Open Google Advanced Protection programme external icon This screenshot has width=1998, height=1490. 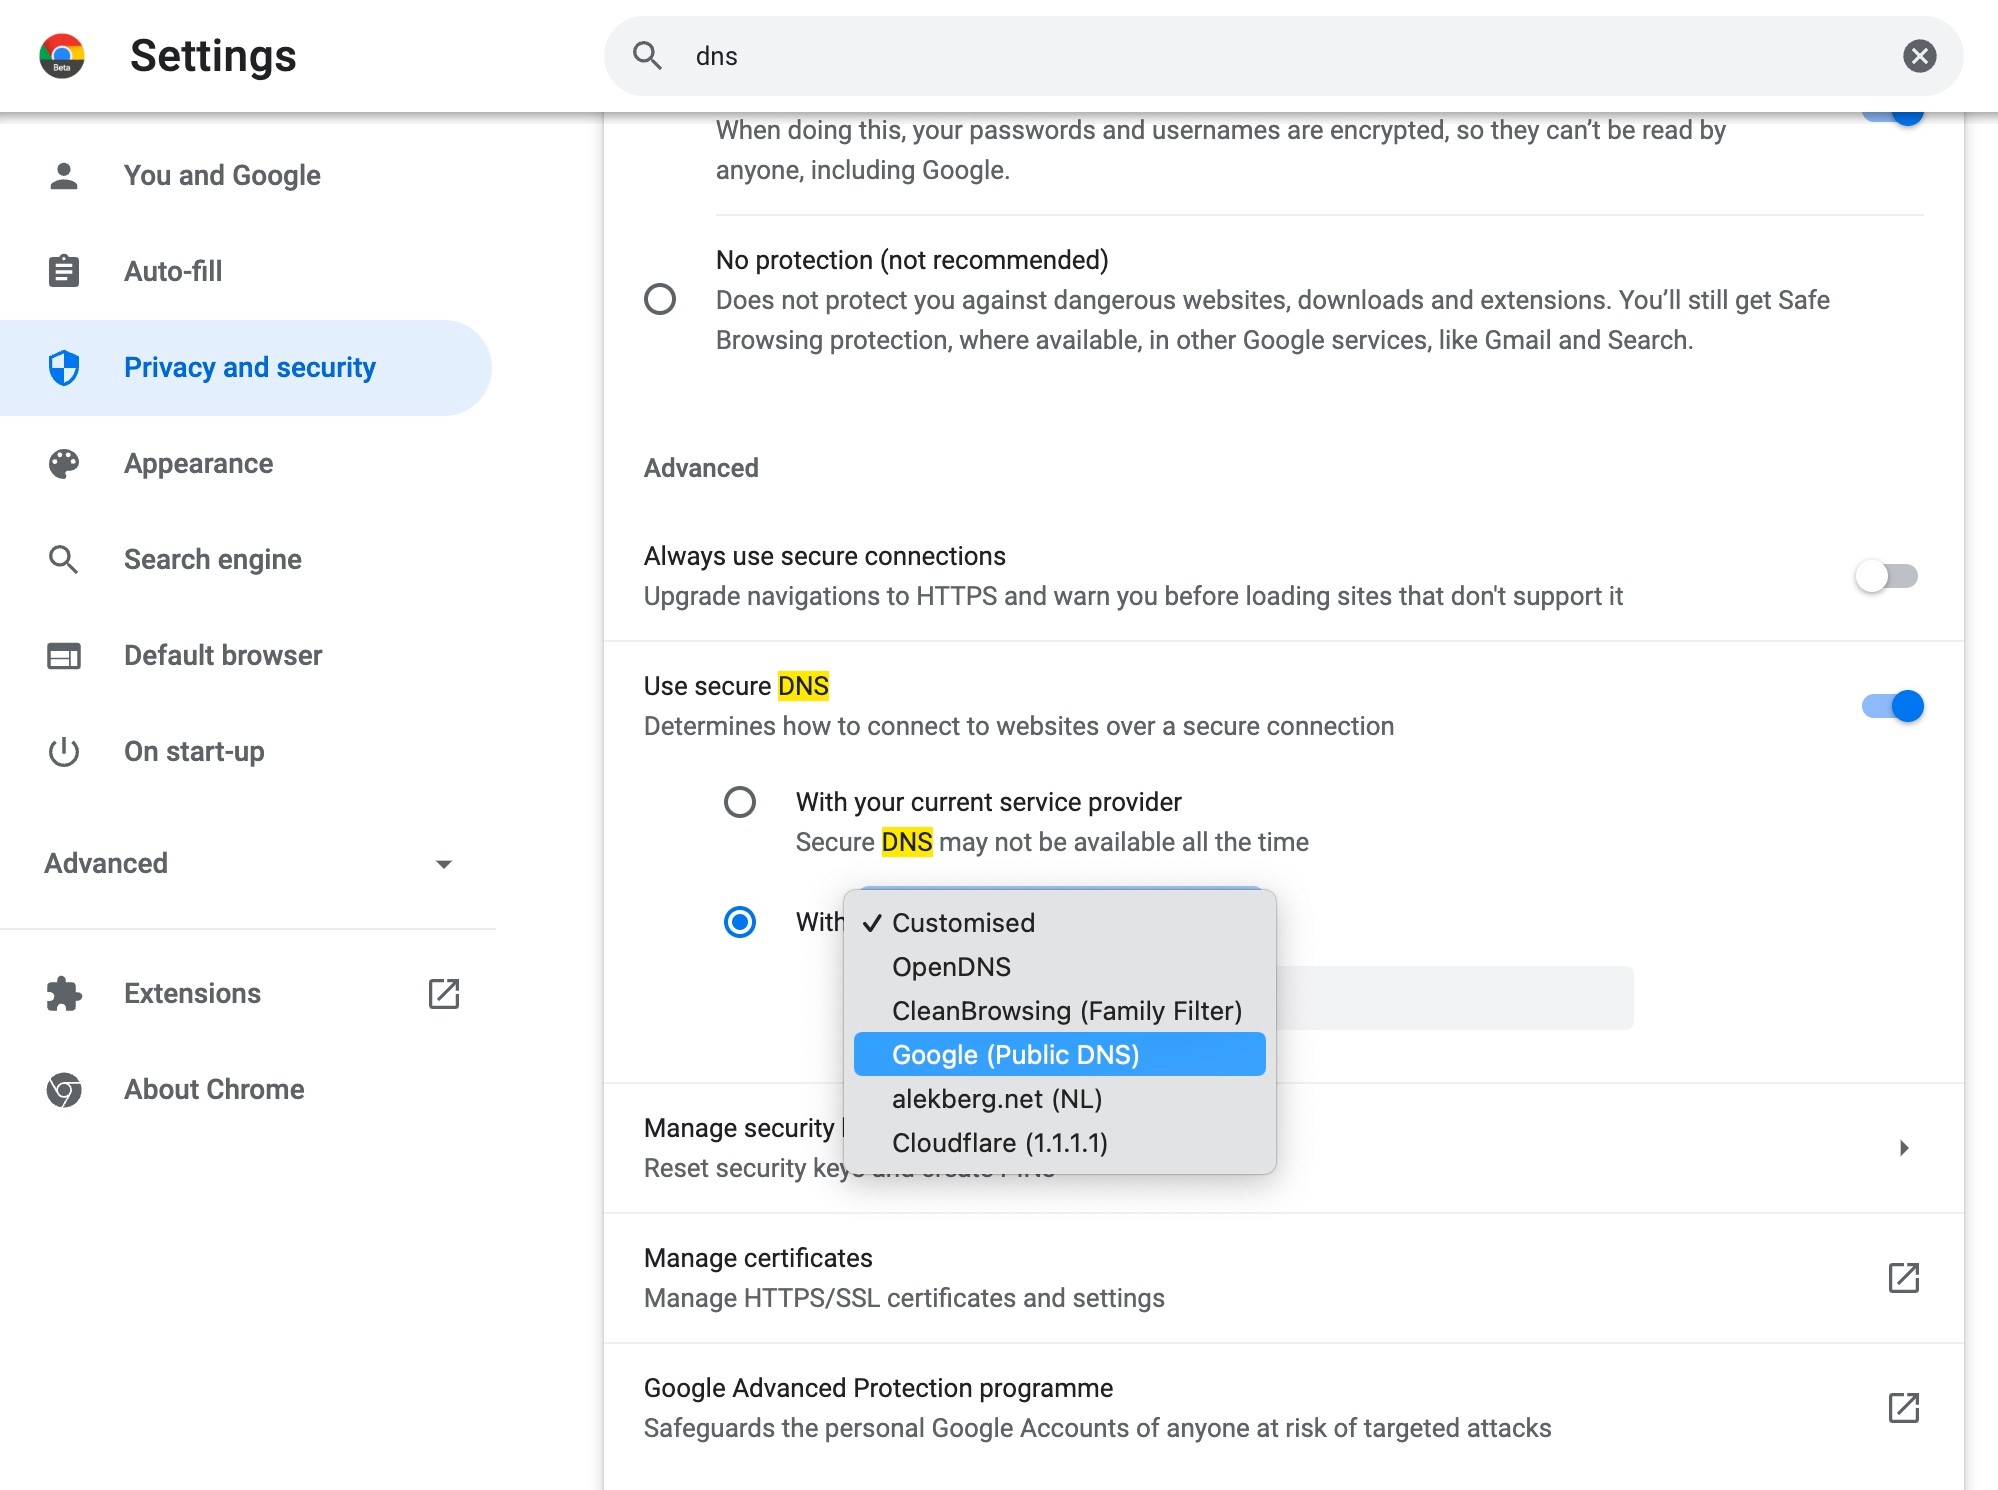pyautogui.click(x=1903, y=1408)
